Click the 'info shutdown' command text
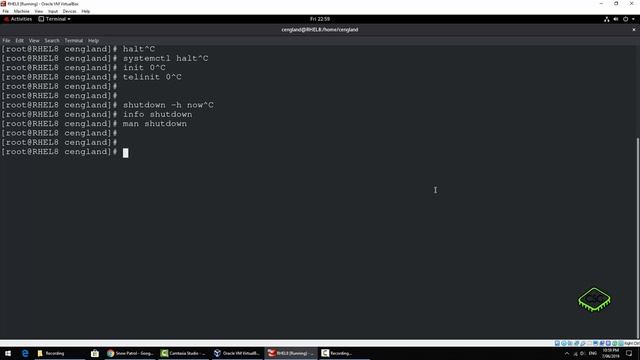This screenshot has width=640, height=360. 158,115
